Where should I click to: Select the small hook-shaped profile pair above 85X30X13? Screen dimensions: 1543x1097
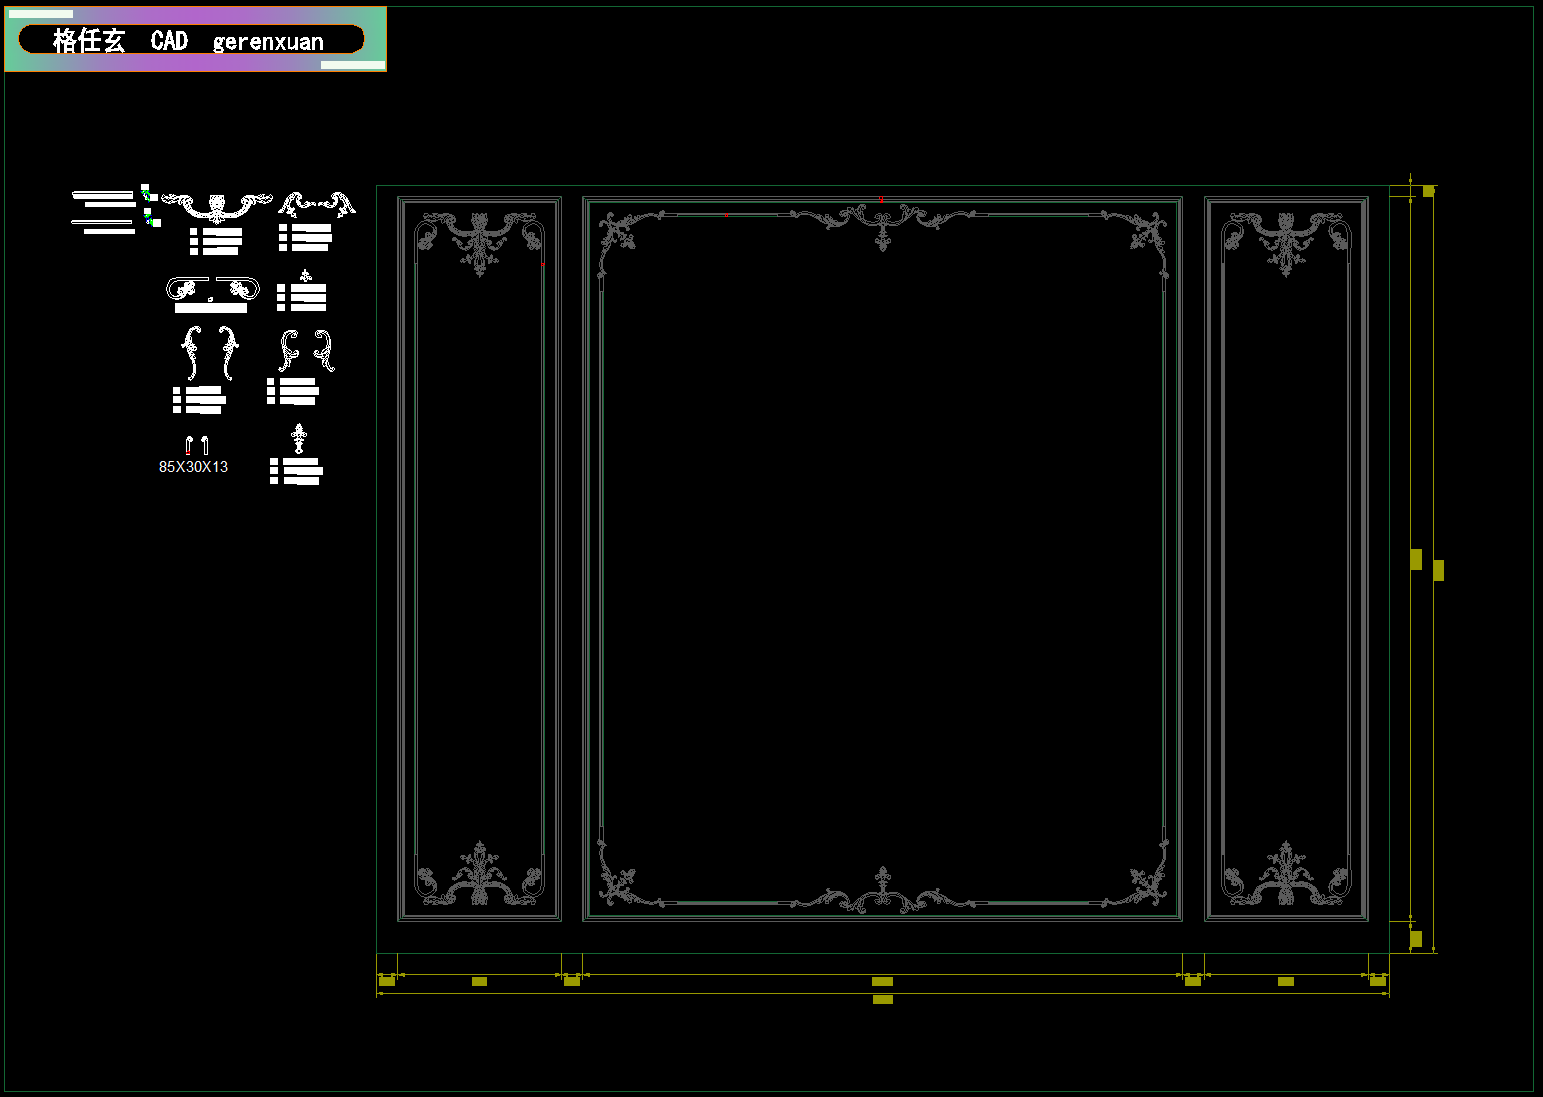tap(196, 445)
